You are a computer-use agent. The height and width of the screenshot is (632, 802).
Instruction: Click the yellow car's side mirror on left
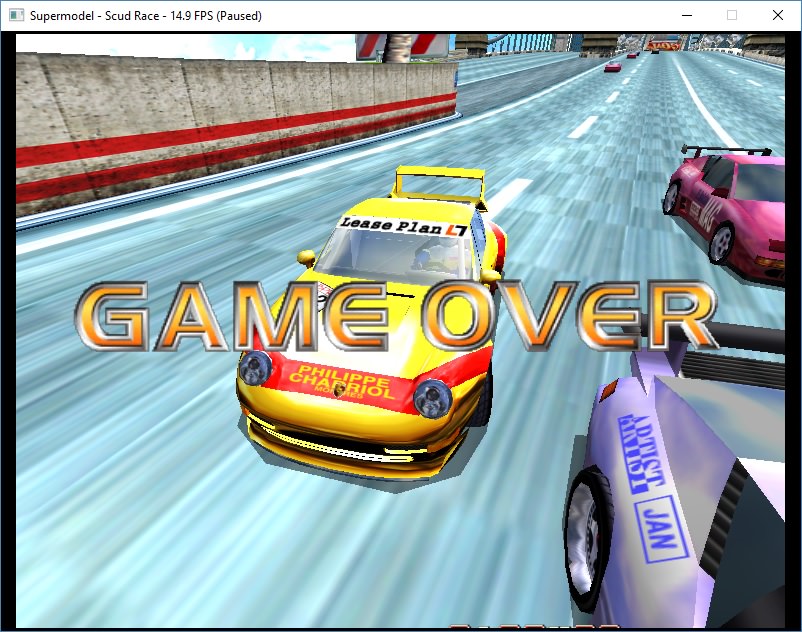tap(306, 257)
